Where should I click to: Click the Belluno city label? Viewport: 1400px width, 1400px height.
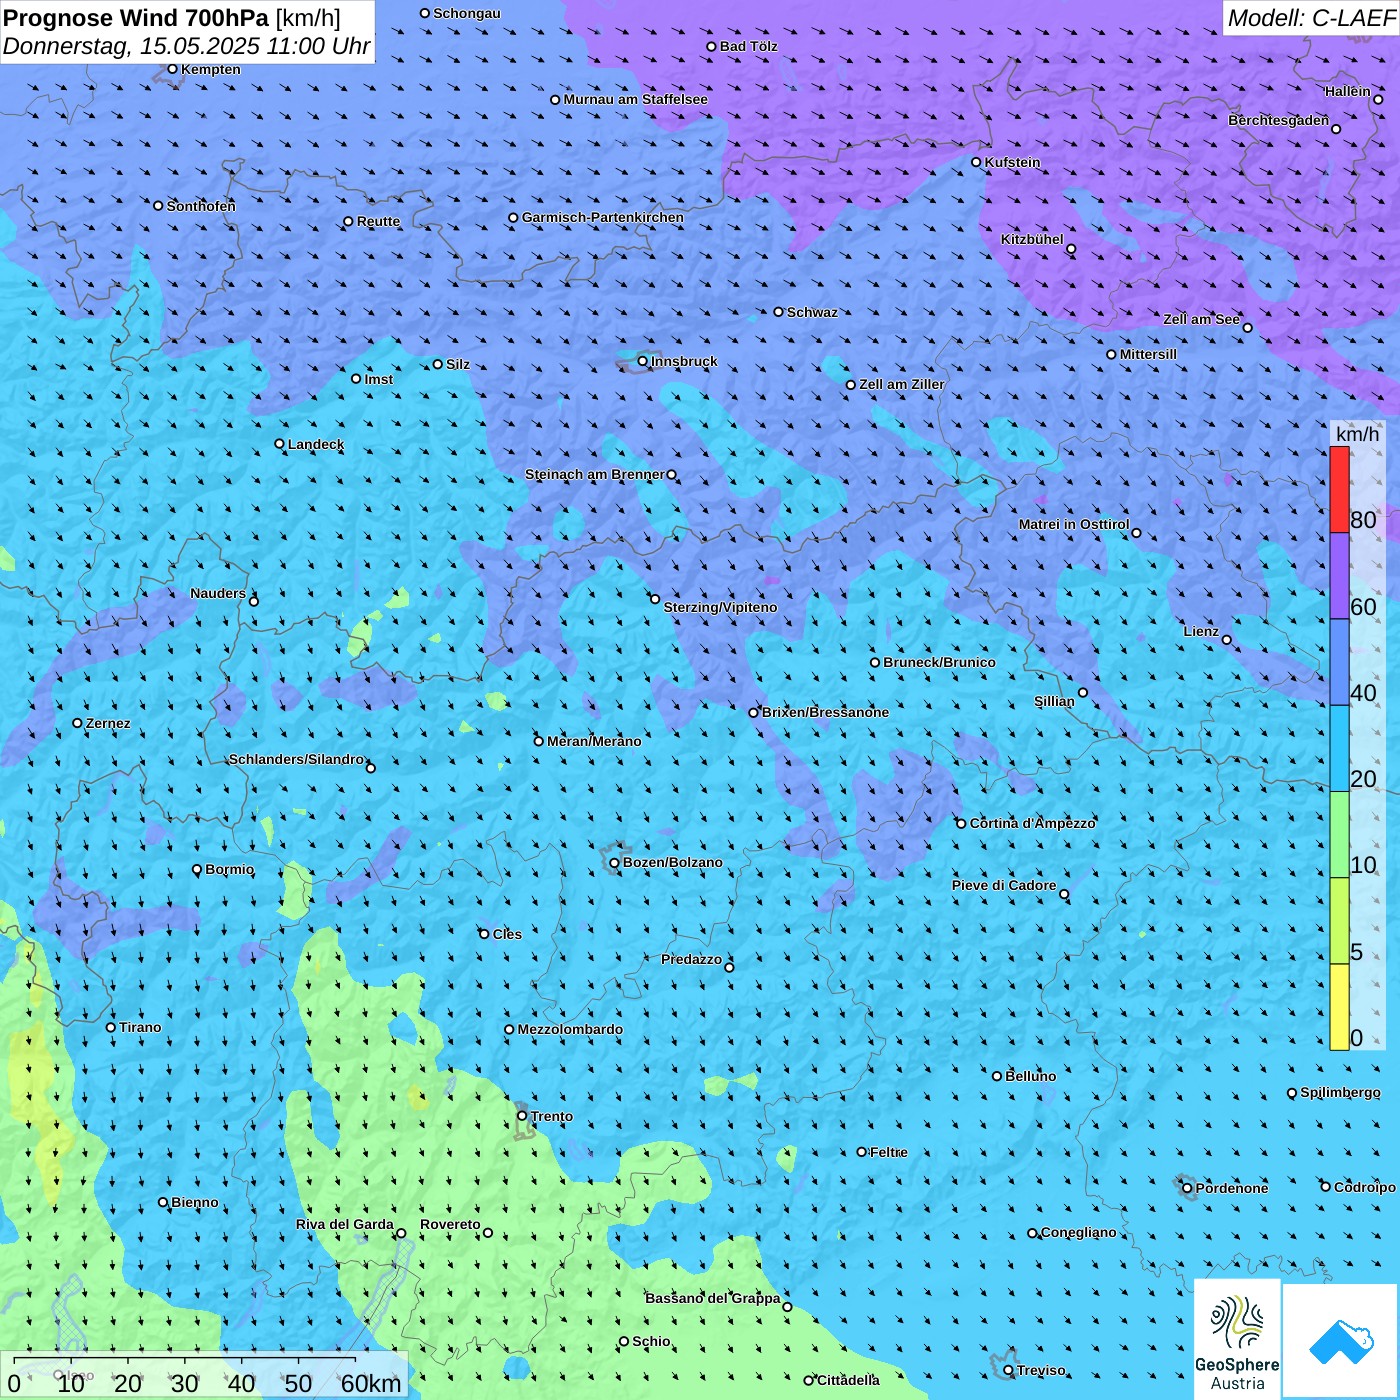1030,1076
